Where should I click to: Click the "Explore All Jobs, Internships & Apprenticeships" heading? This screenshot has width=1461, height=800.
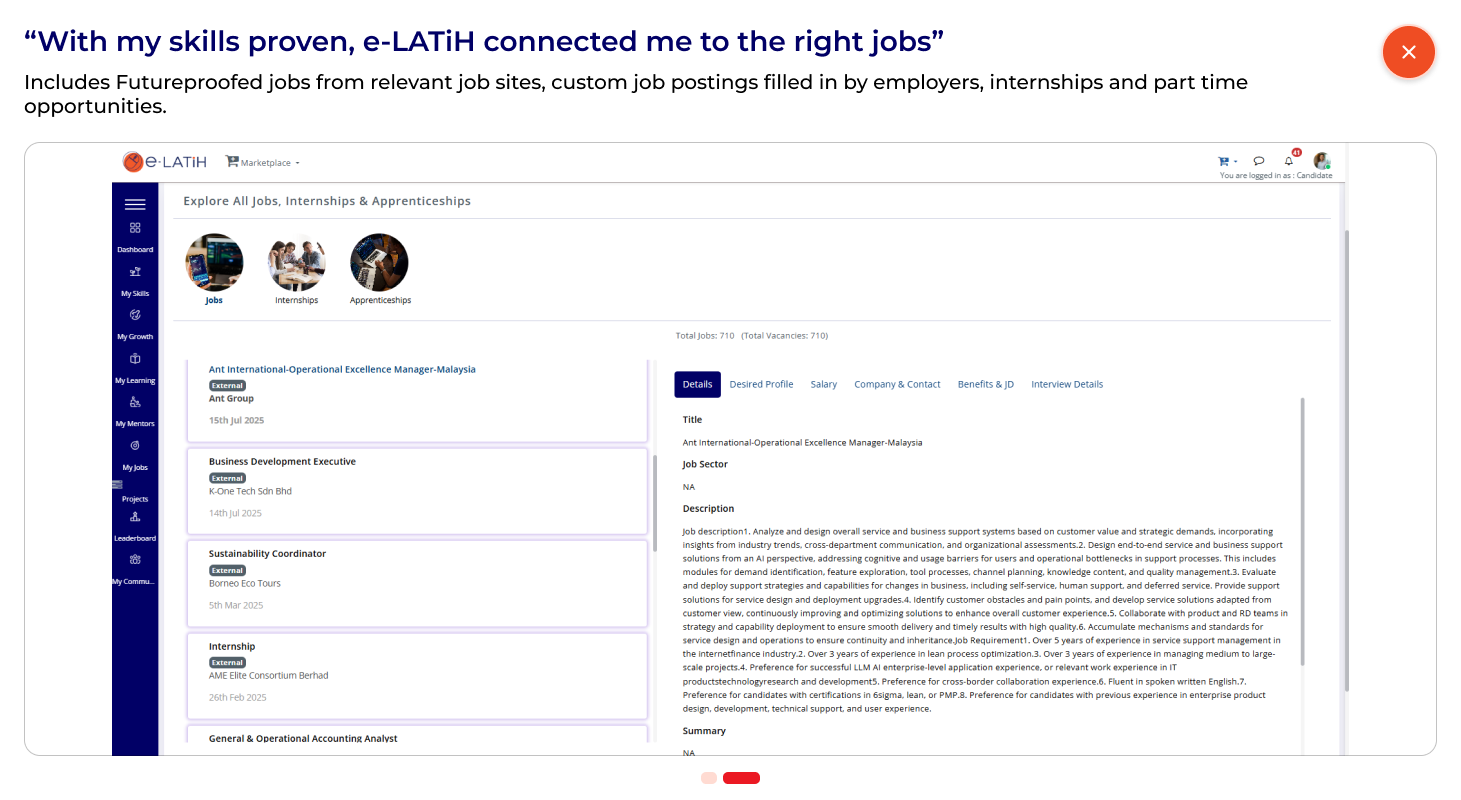[327, 201]
